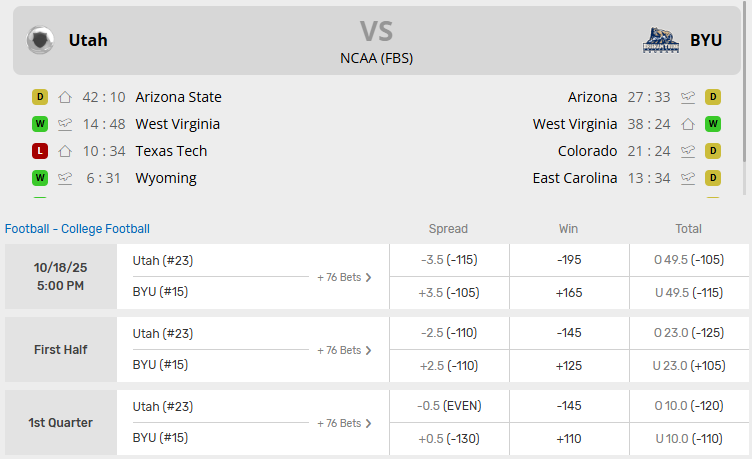Expand +76 Bets for the full game

point(344,277)
